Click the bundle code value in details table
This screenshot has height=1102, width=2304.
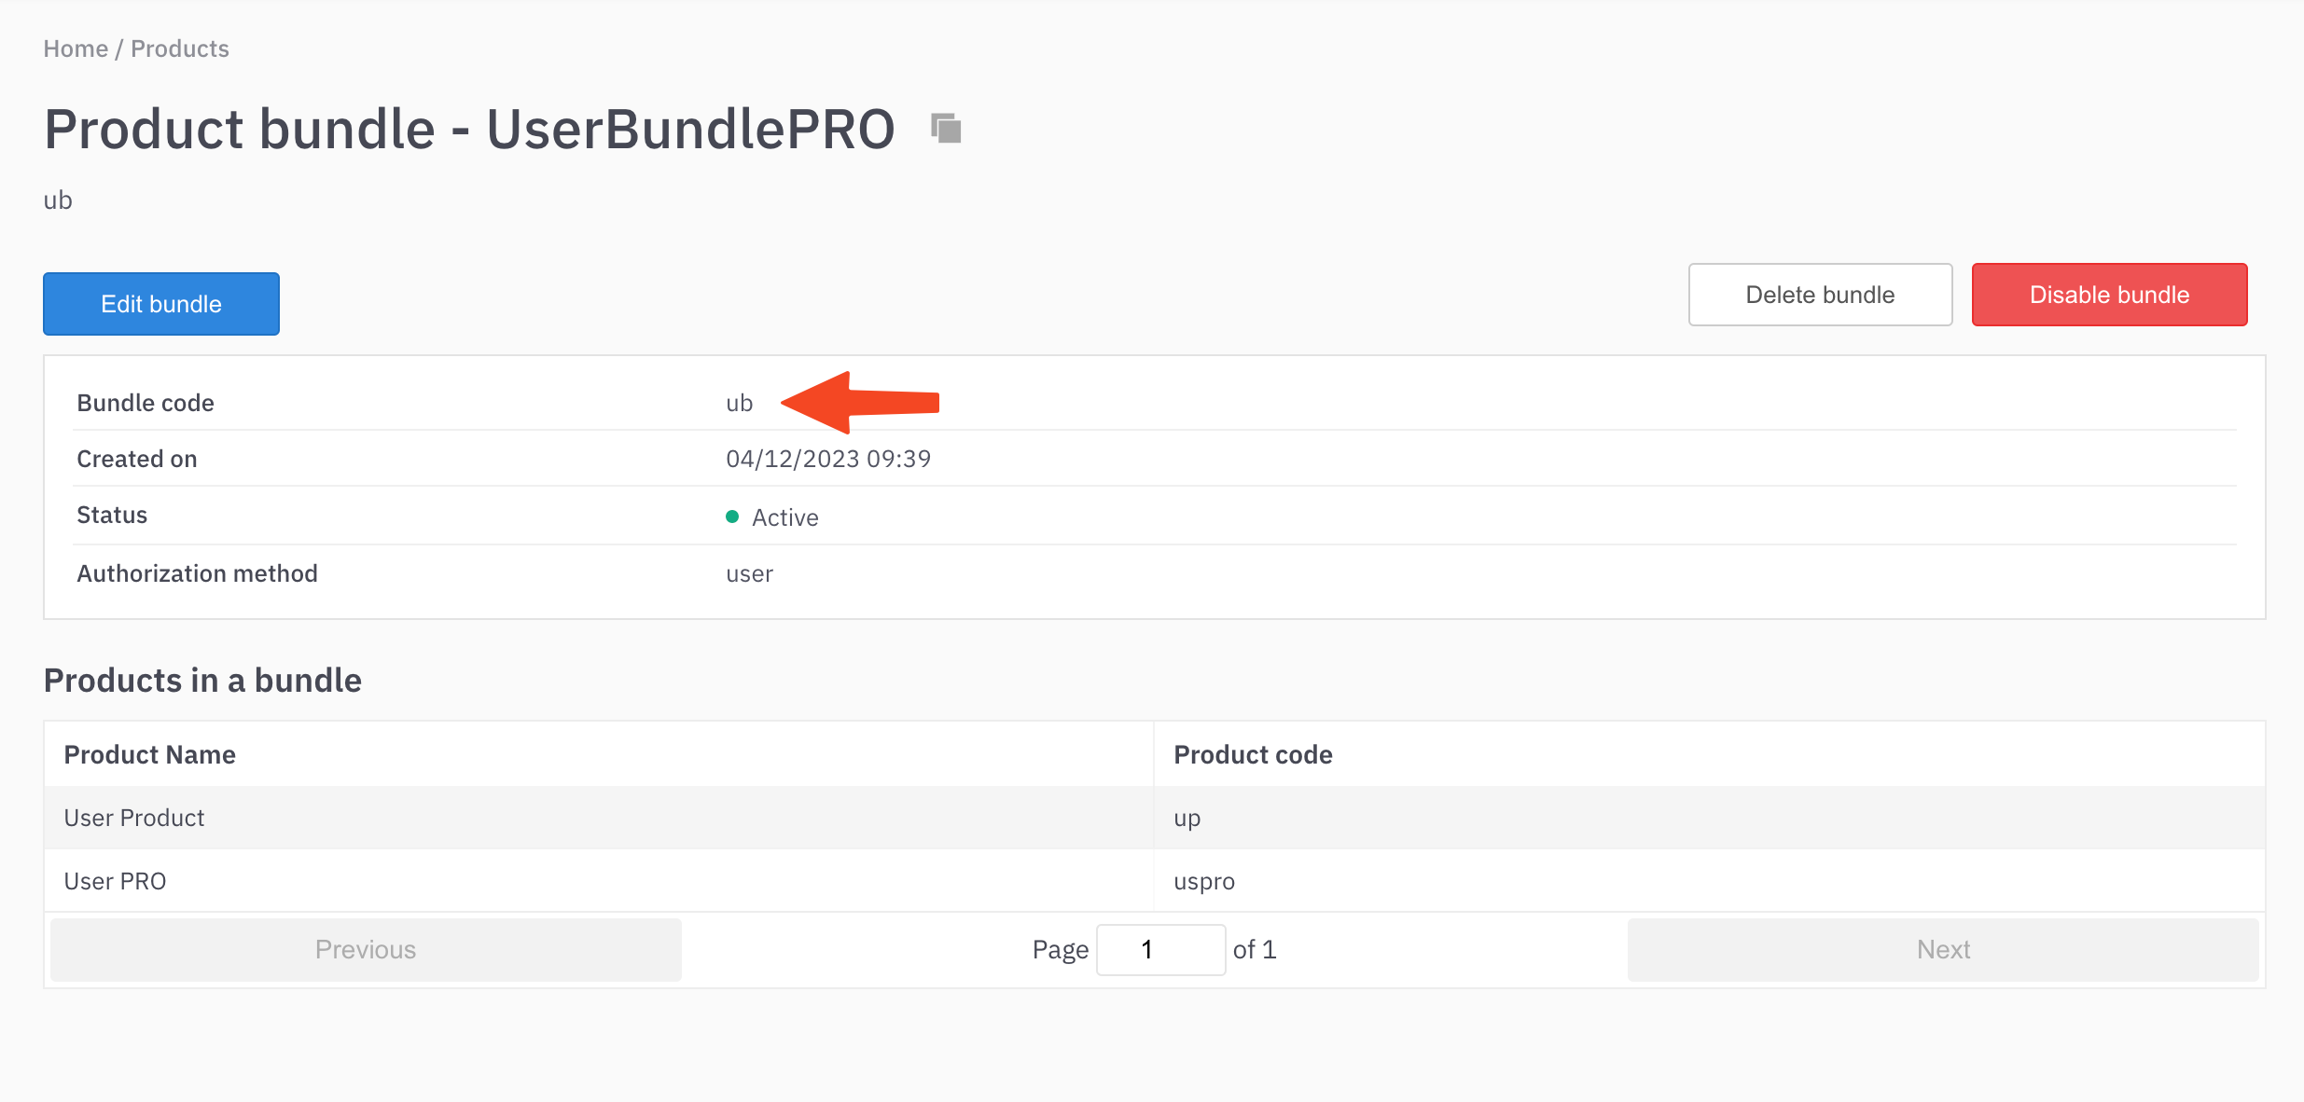click(x=739, y=403)
